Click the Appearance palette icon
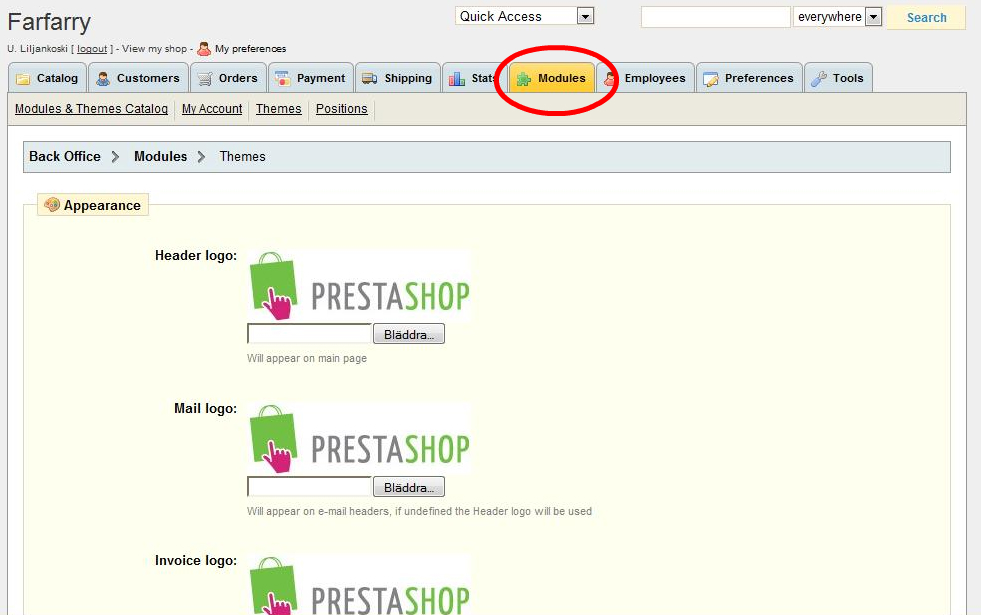This screenshot has height=615, width=981. click(52, 205)
